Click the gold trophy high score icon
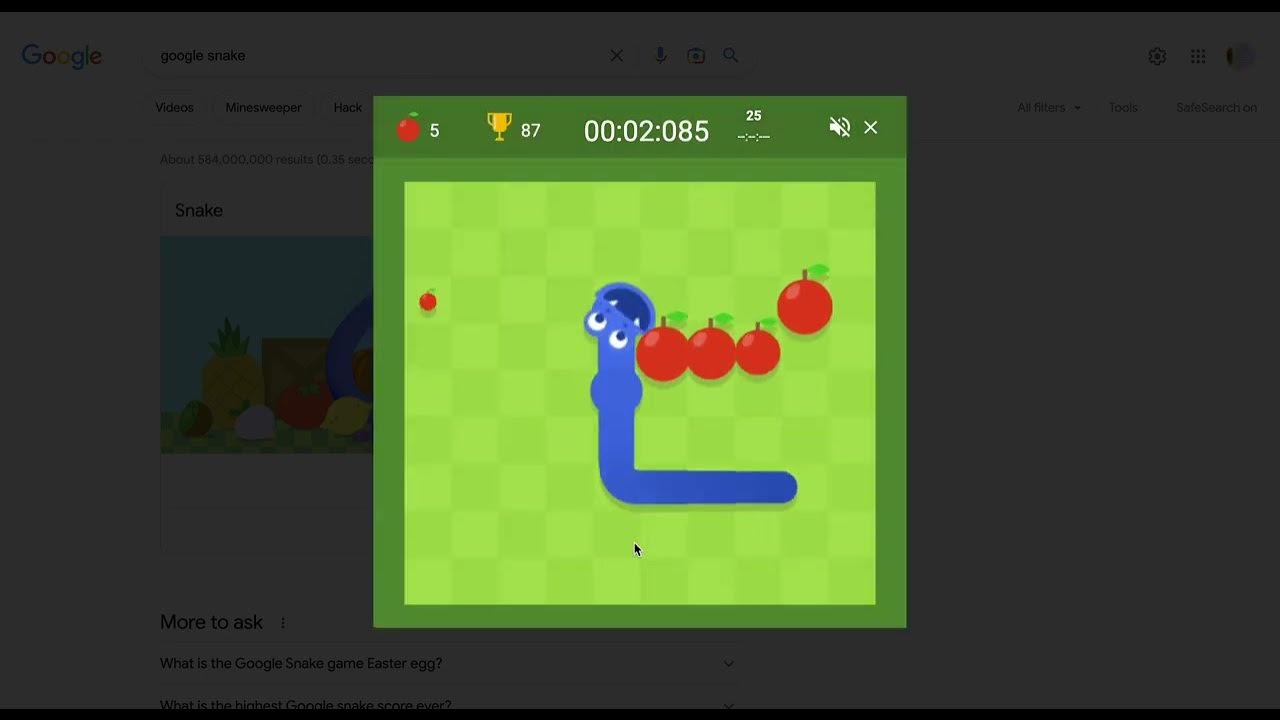The height and width of the screenshot is (720, 1280). click(x=499, y=127)
